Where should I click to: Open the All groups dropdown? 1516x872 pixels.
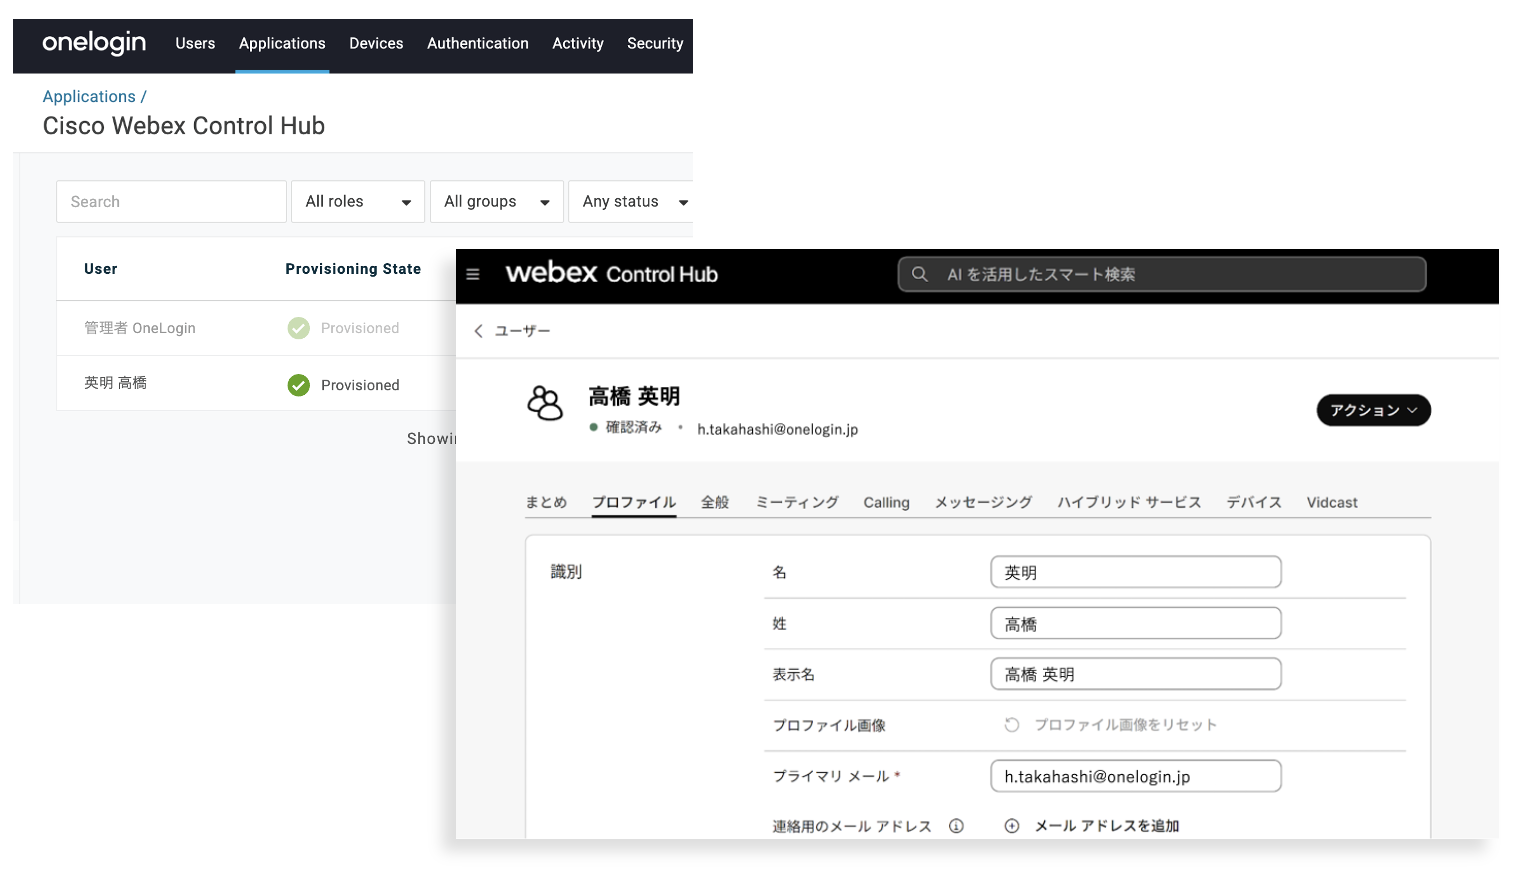coord(497,201)
